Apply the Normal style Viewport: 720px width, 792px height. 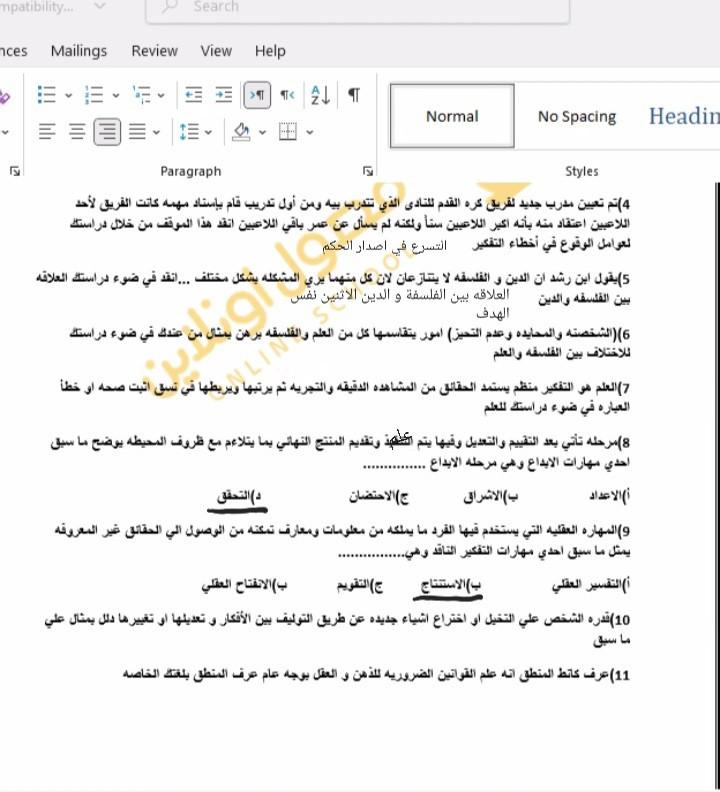click(x=452, y=116)
